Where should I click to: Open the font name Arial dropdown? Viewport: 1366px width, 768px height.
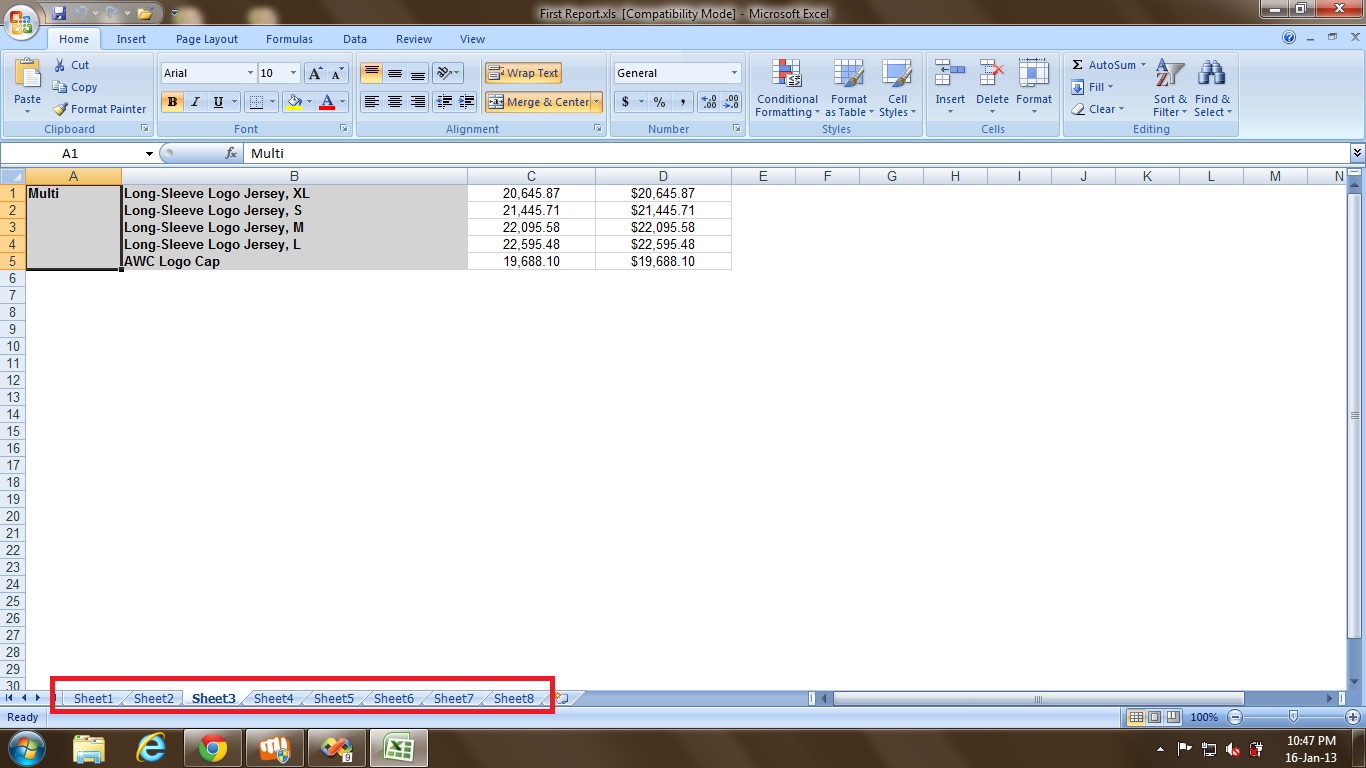(249, 73)
